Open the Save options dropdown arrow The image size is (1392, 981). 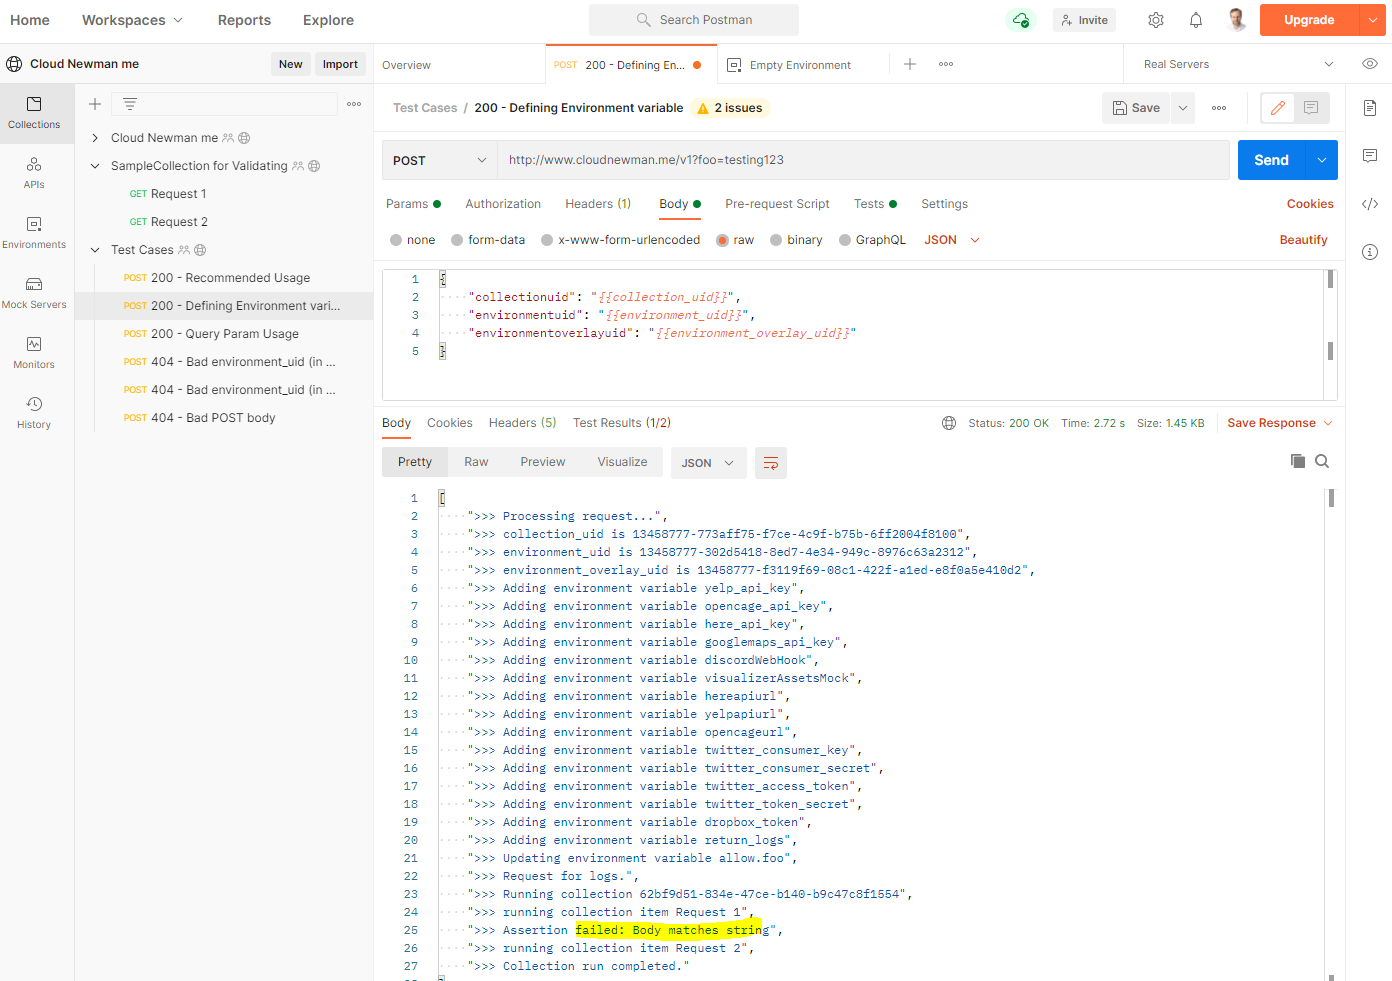pos(1183,108)
